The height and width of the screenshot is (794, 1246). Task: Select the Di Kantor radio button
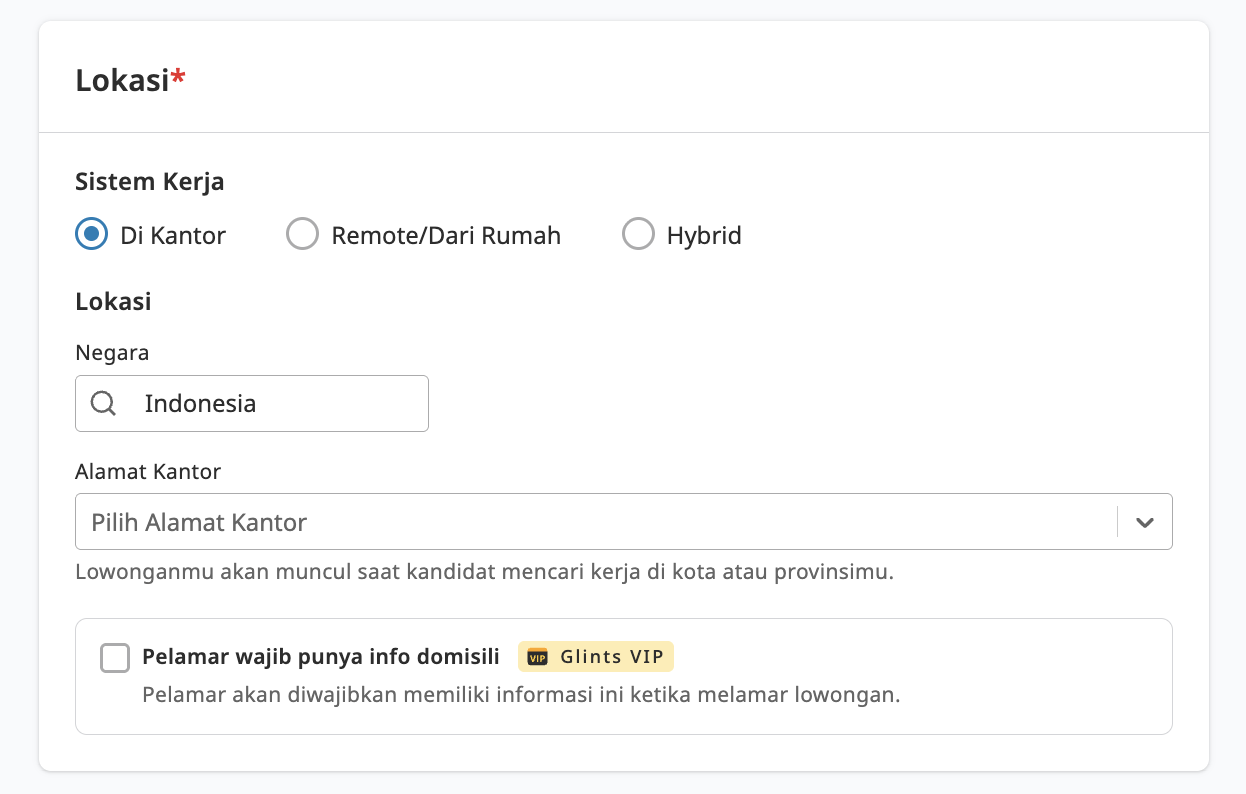pos(90,234)
